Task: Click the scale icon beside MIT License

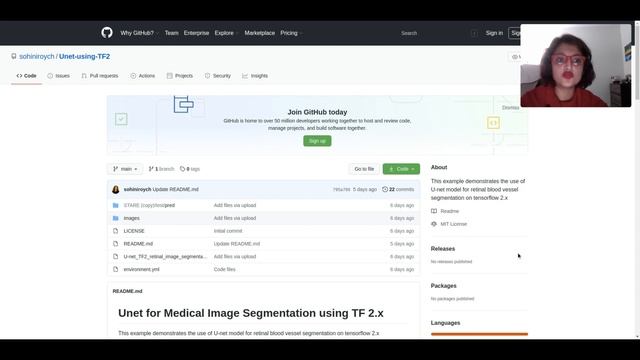Action: coord(434,224)
